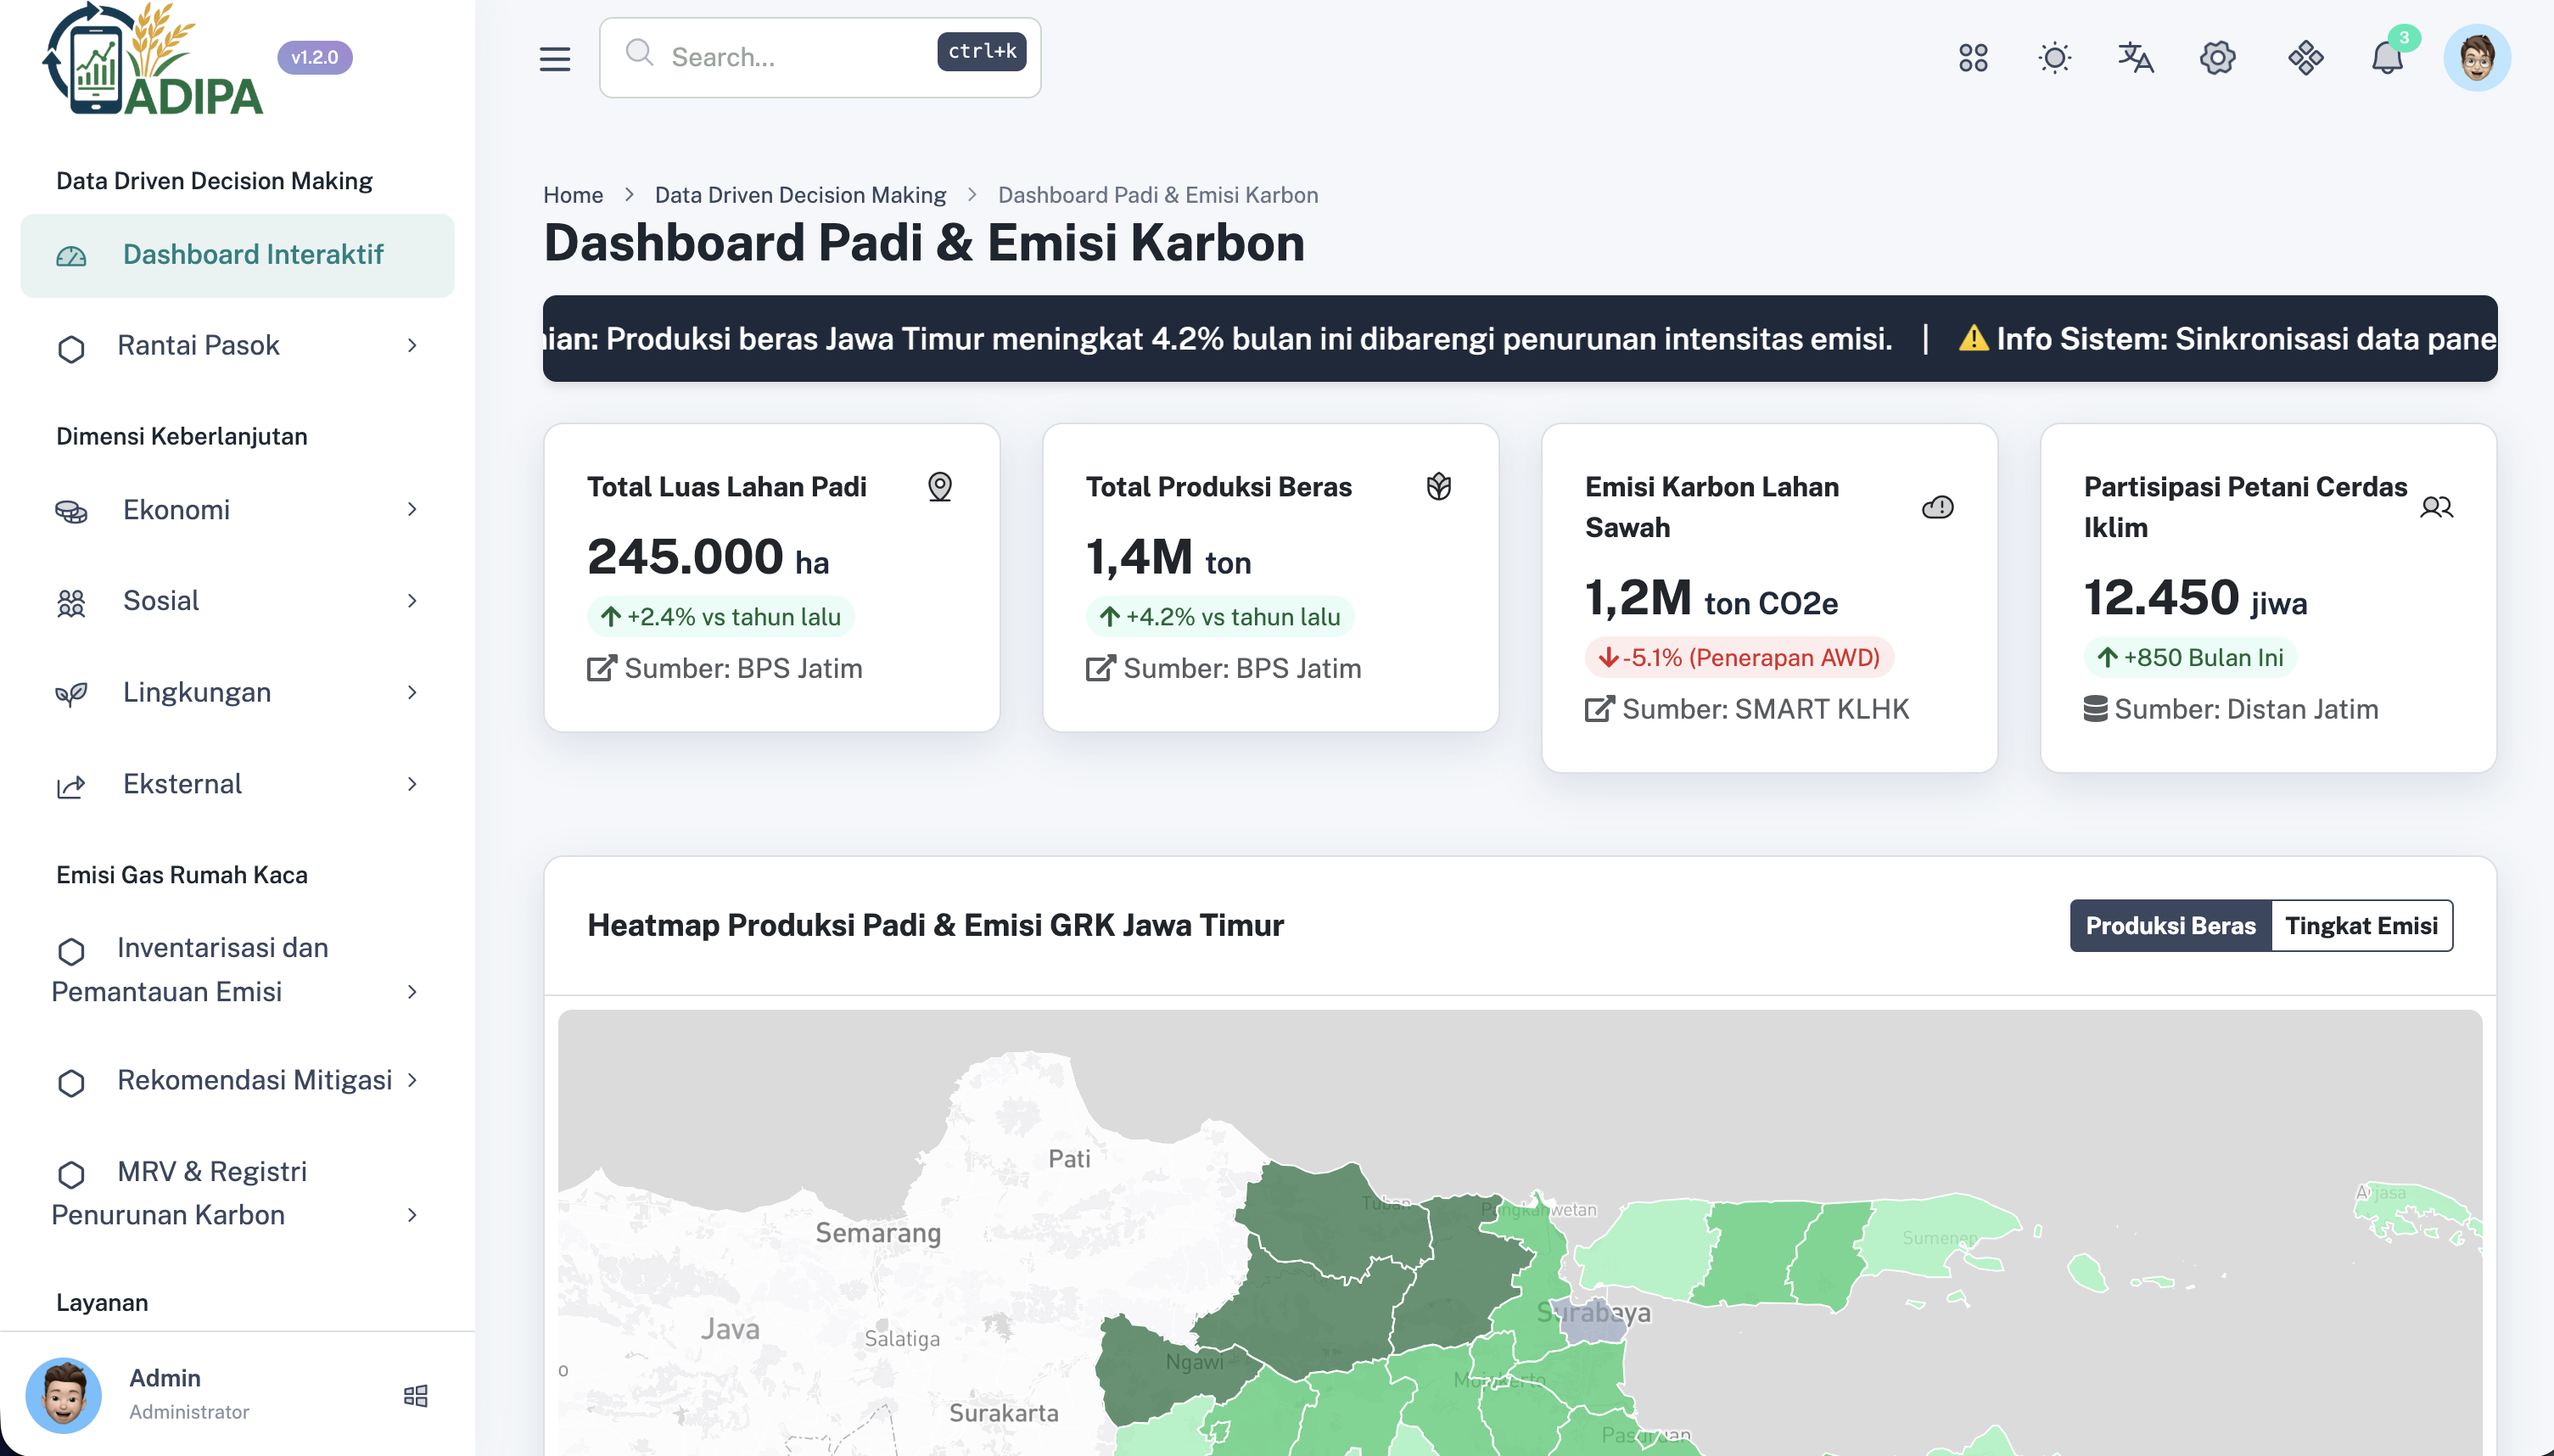Screen dimensions: 2554x1456
Task: Click the ctrl+k shortcut badge
Action: (981, 51)
